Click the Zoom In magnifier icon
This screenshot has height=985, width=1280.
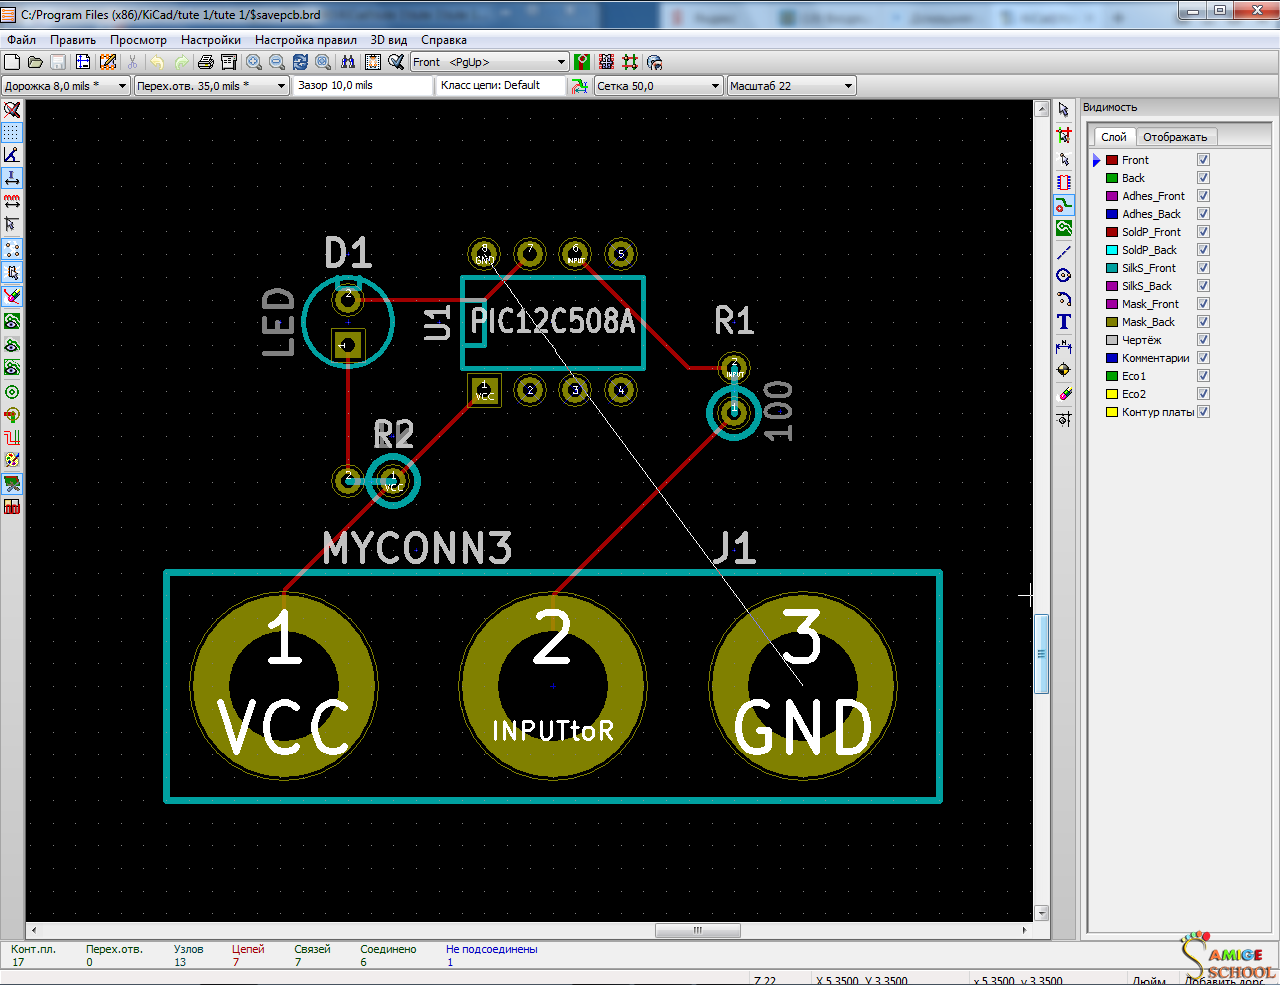(254, 62)
